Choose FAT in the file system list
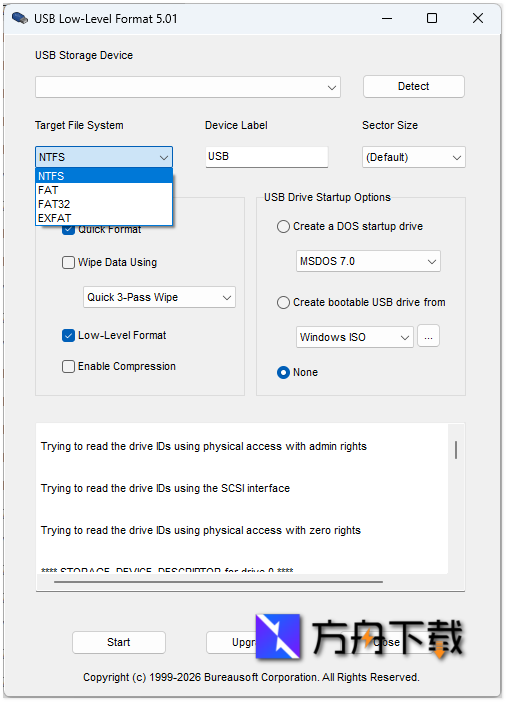The width and height of the screenshot is (506, 702). pyautogui.click(x=104, y=190)
